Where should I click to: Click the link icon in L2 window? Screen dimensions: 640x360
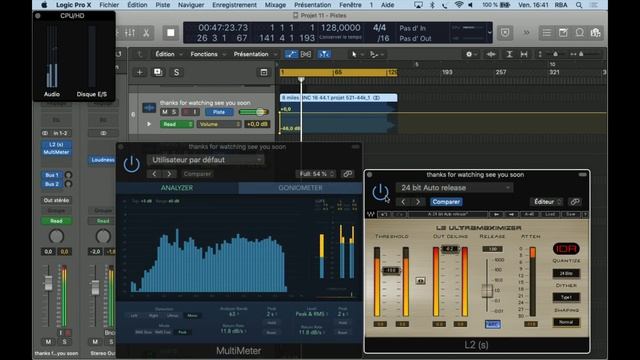(x=575, y=202)
